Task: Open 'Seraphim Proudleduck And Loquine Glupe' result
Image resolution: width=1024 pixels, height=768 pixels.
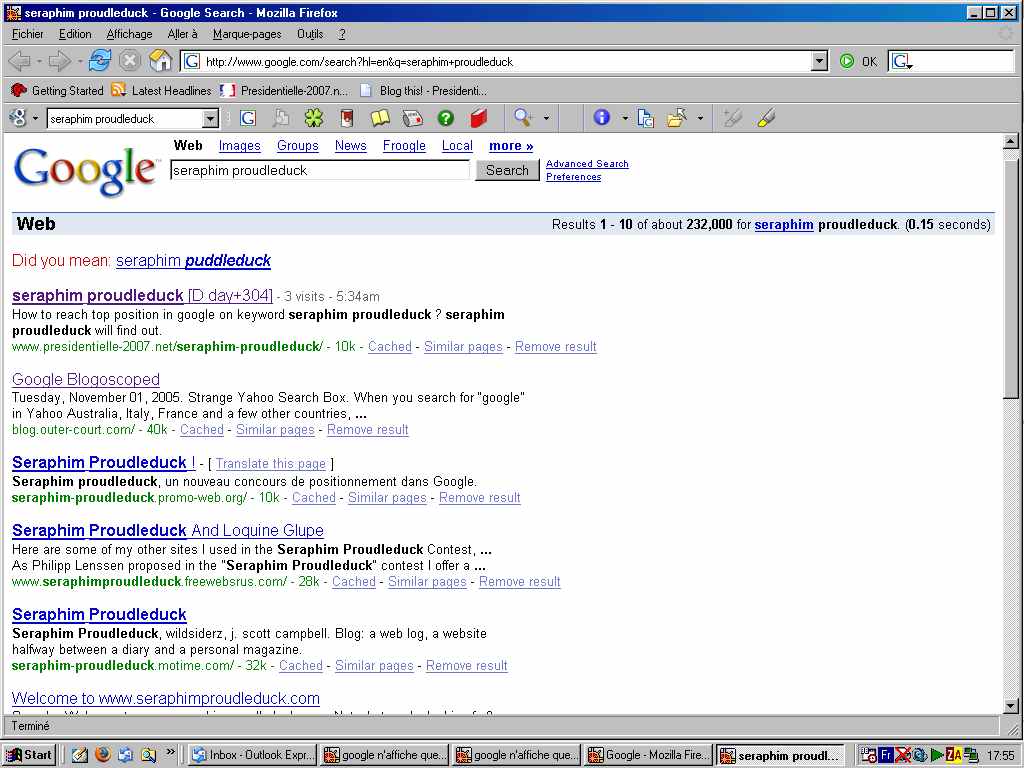Action: tap(168, 530)
